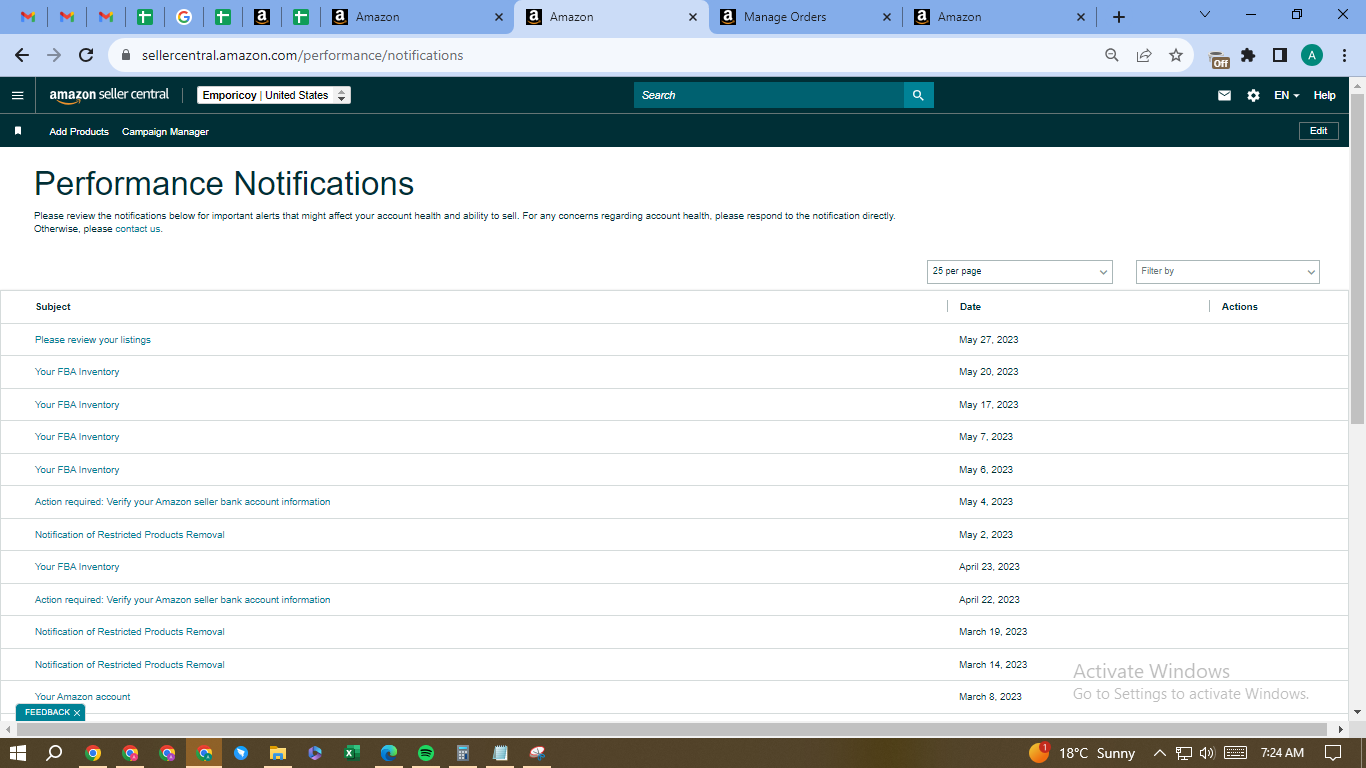This screenshot has height=768, width=1366.
Task: Open Restricted Products Removal notice from May 2
Action: click(x=130, y=535)
